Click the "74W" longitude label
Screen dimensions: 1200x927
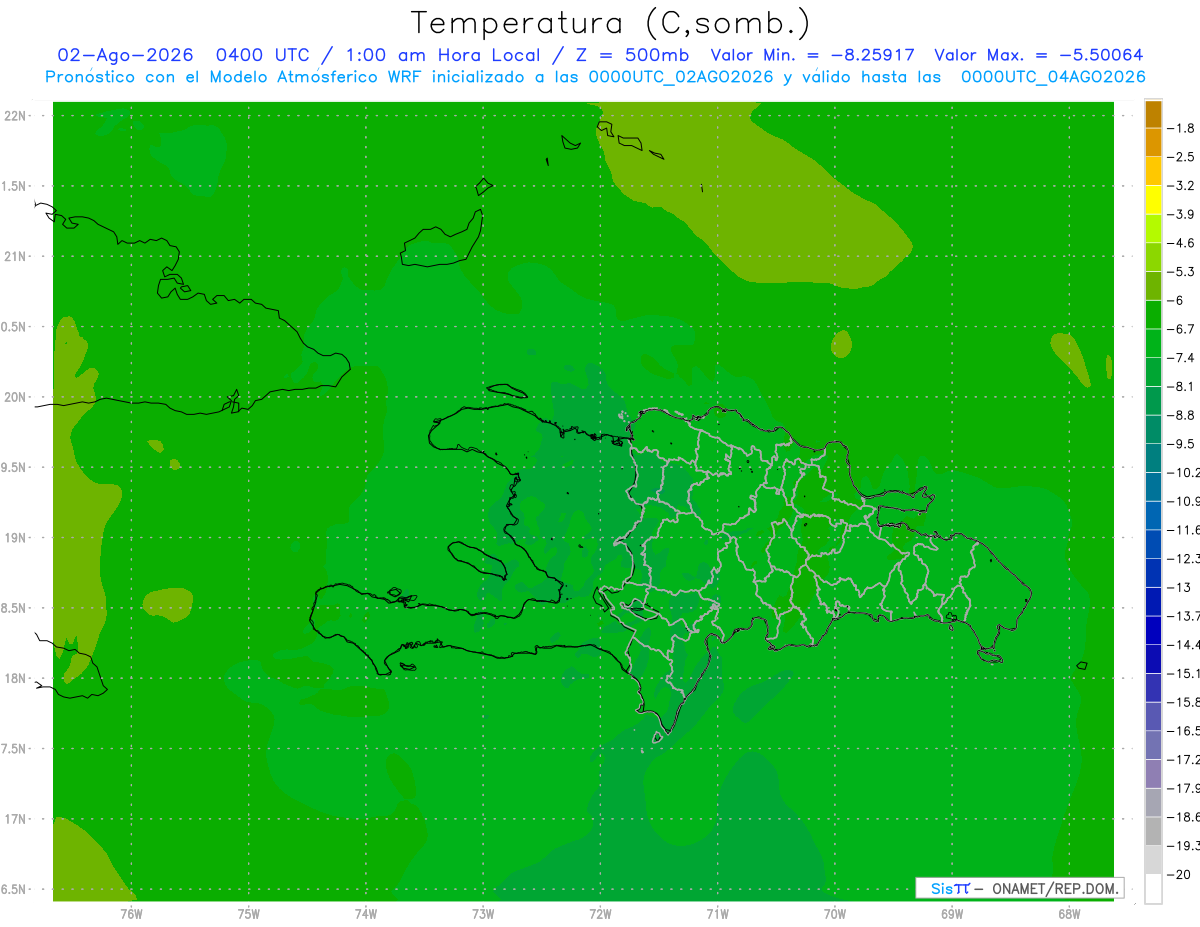pyautogui.click(x=366, y=913)
